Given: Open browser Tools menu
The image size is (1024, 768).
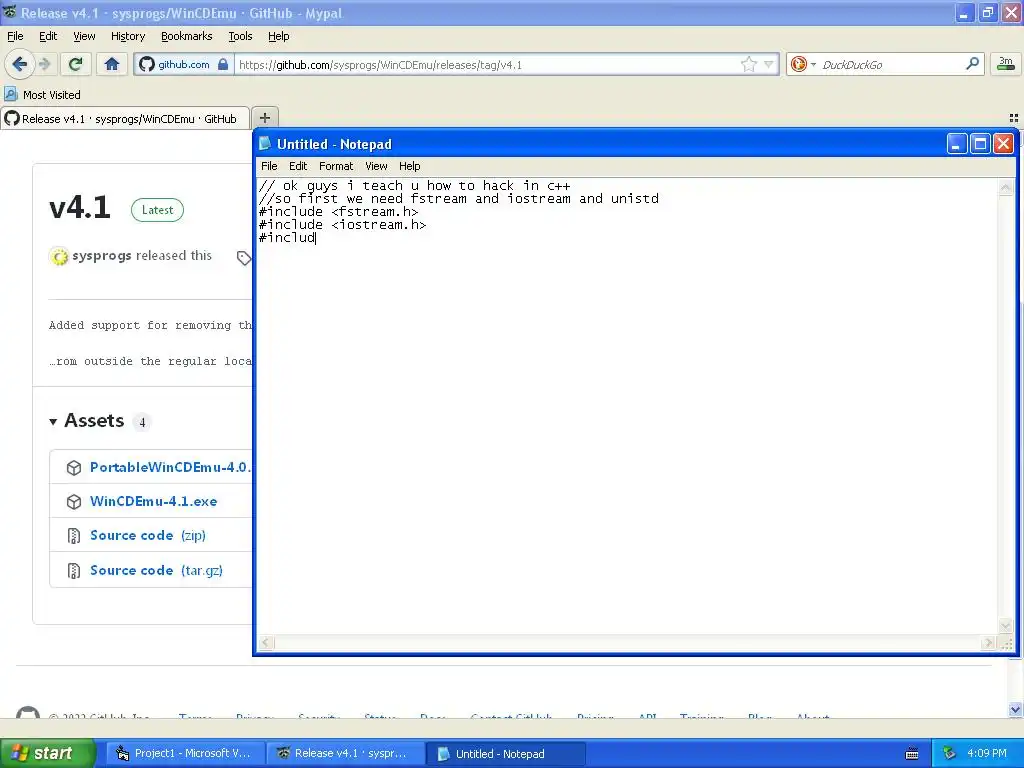Looking at the screenshot, I should coord(240,36).
